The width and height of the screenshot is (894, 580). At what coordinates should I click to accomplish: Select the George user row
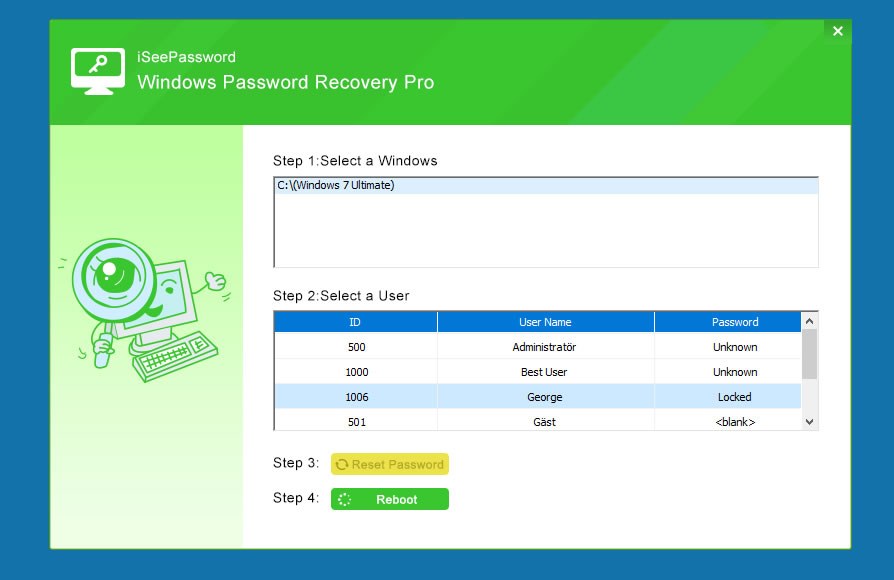545,397
